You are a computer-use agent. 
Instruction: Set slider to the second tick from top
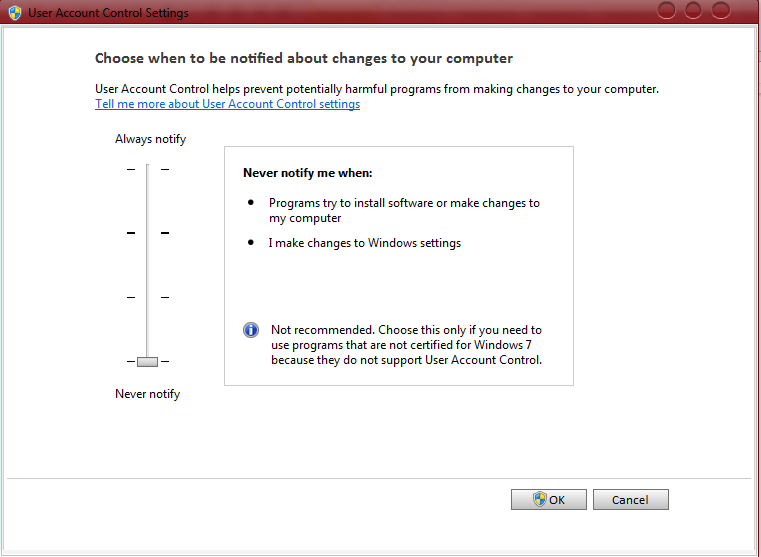148,233
